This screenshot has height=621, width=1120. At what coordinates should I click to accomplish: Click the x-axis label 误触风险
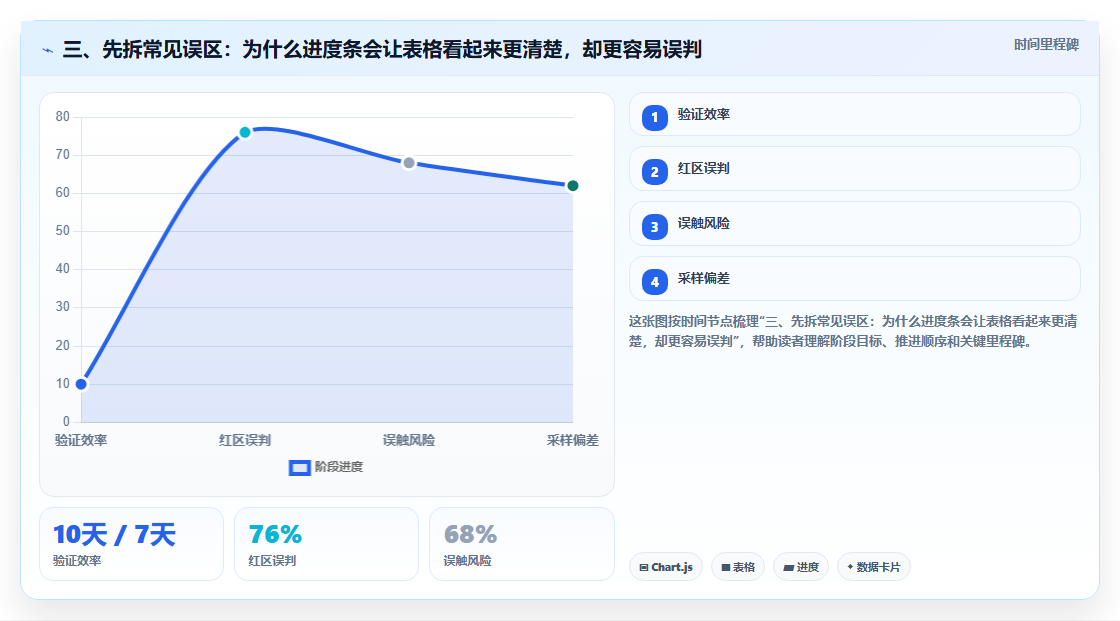pos(409,440)
